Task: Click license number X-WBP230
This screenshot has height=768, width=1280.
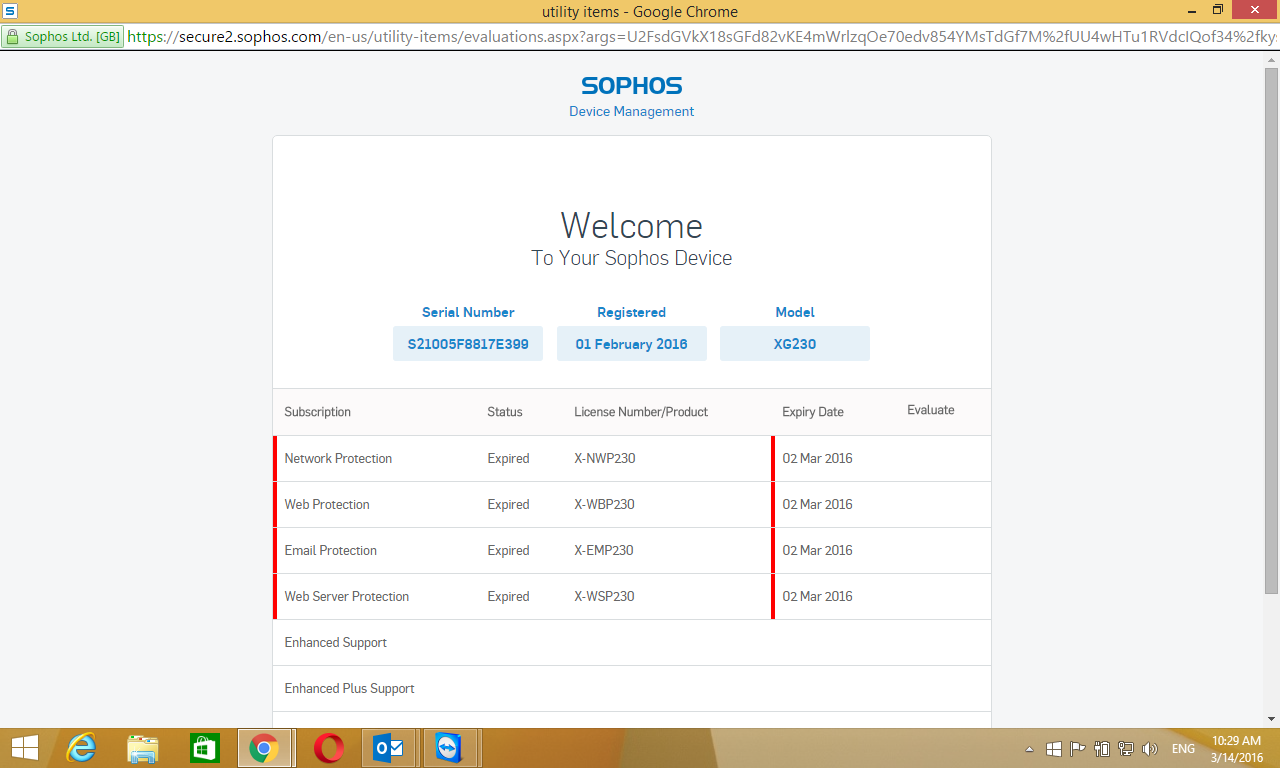Action: click(604, 504)
